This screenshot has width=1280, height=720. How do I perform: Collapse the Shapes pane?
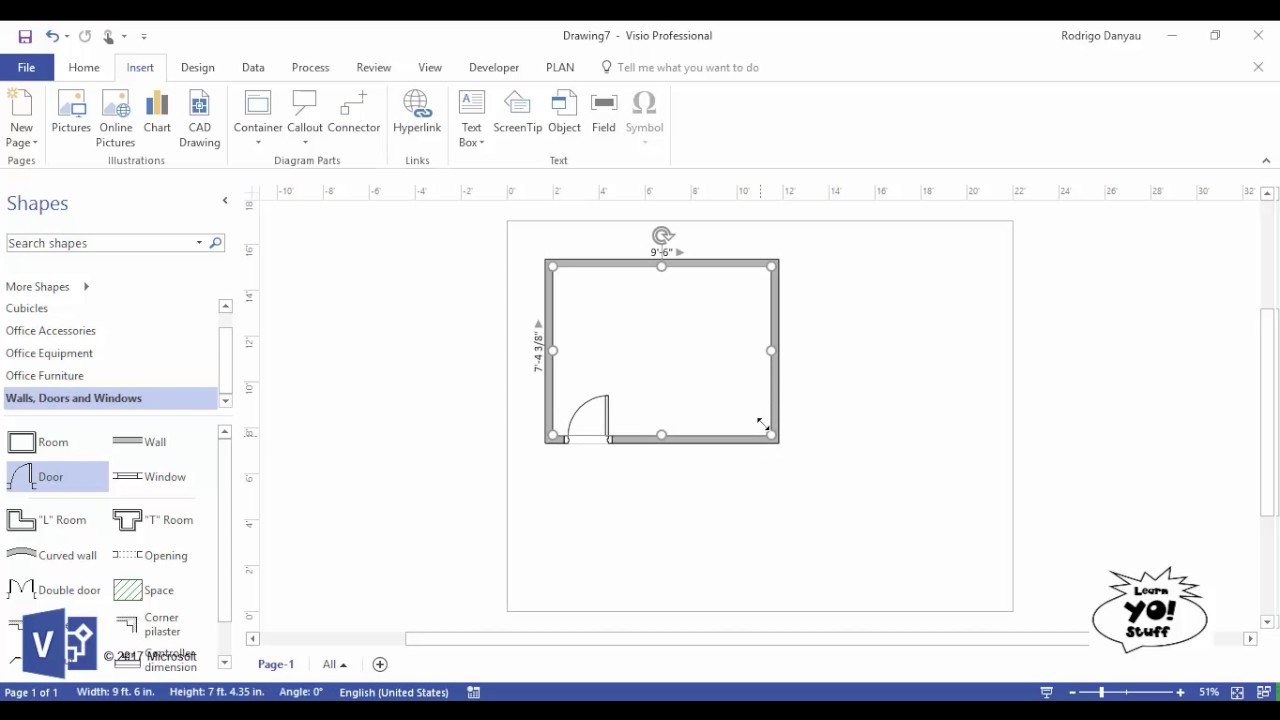click(225, 201)
